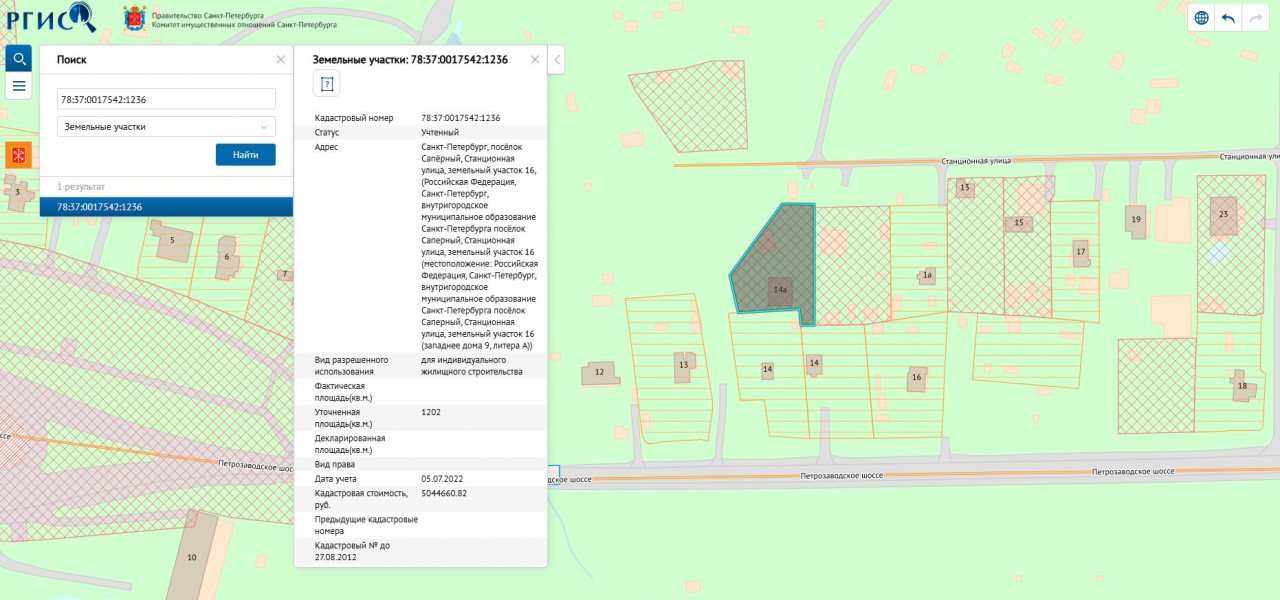Click the globe full-extent icon
Viewport: 1280px width, 600px height.
point(1201,18)
